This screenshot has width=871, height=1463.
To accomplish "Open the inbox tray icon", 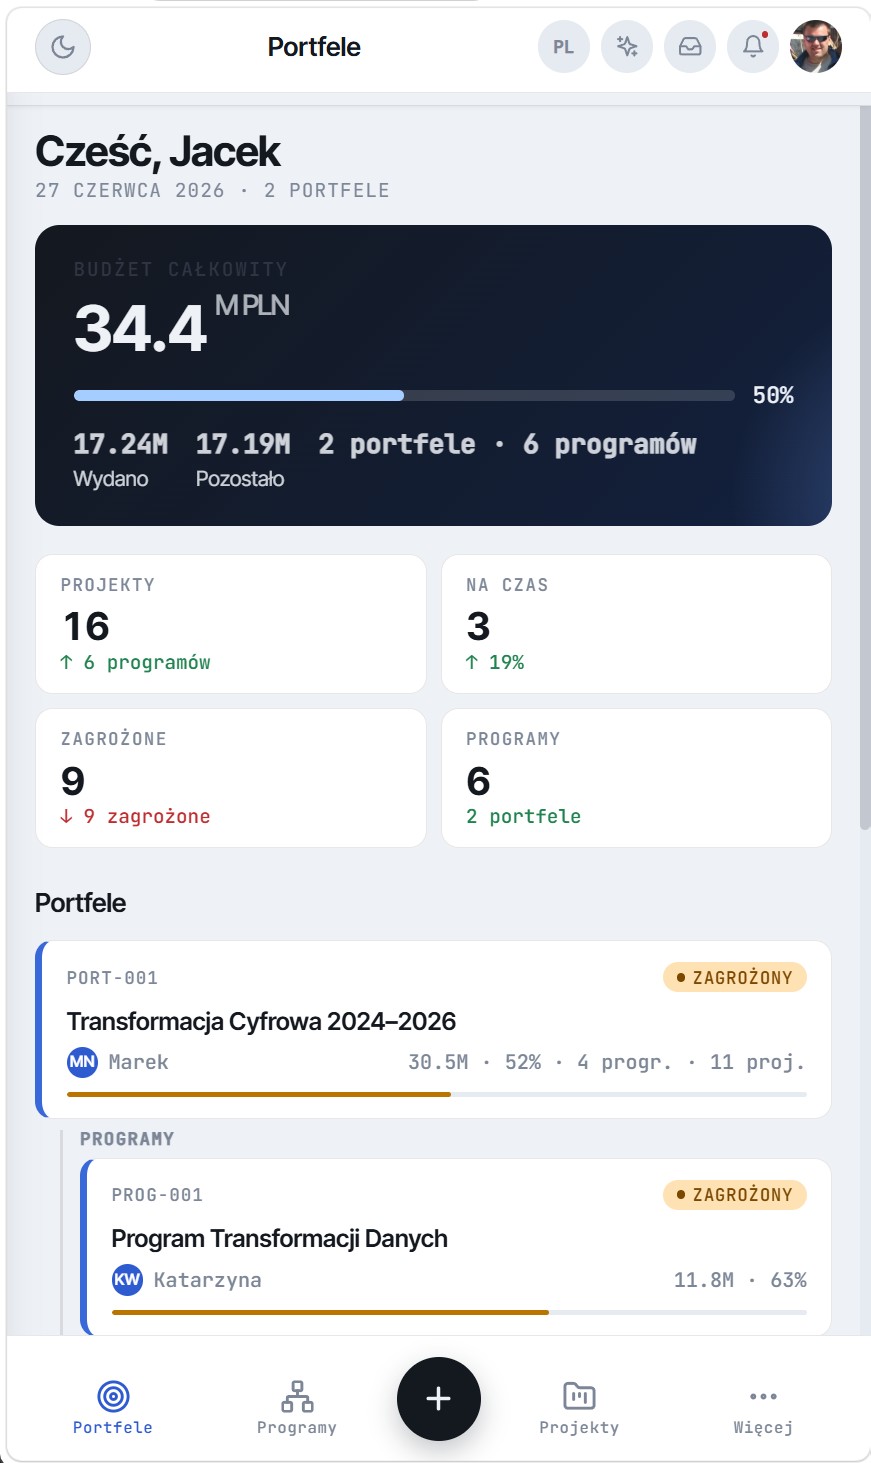I will pos(690,47).
